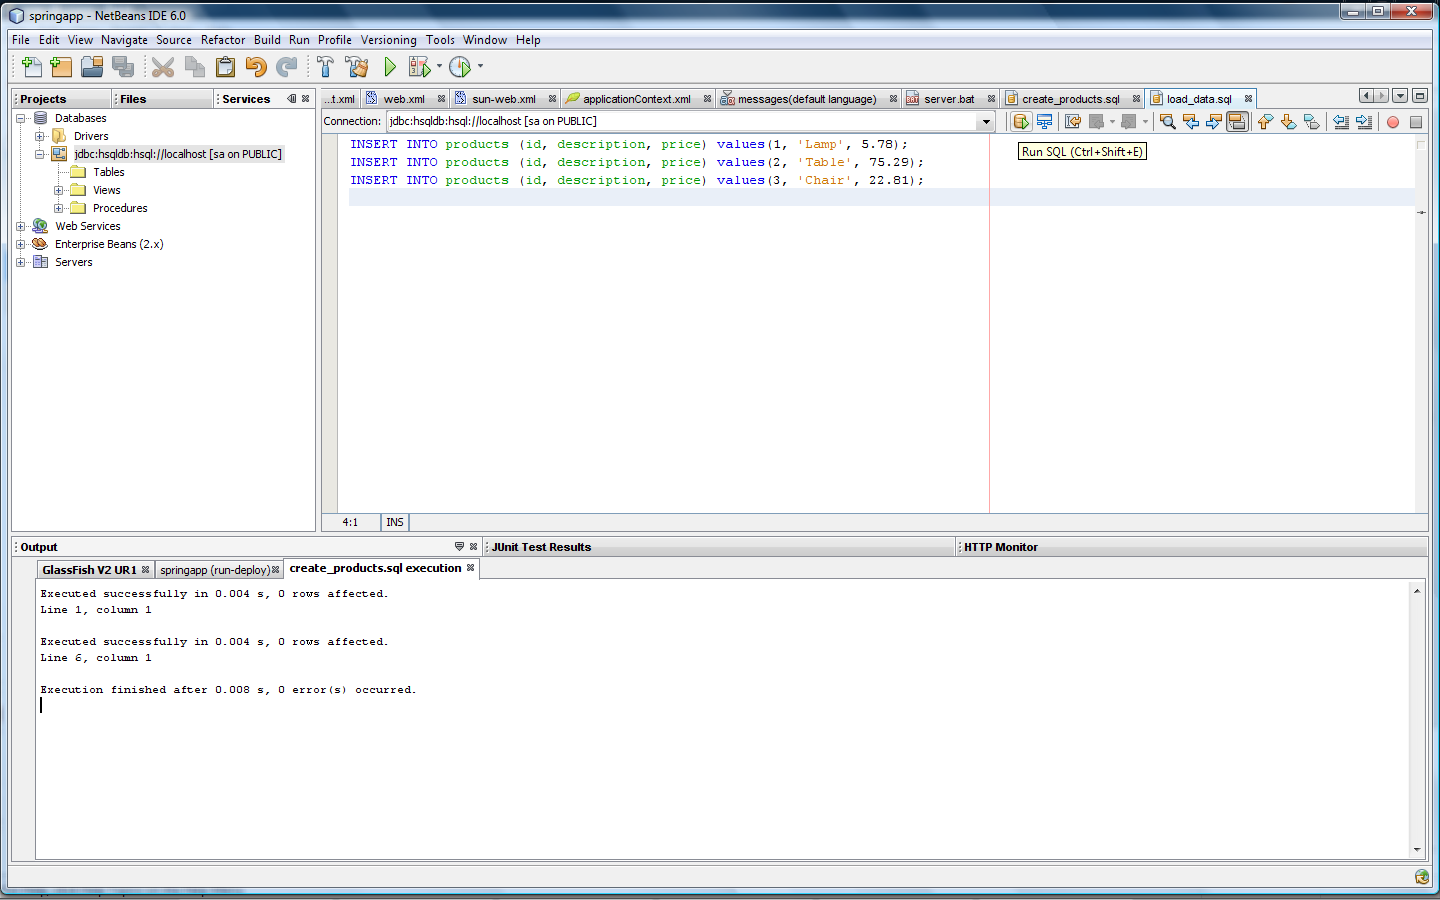The height and width of the screenshot is (900, 1440).
Task: Expand the Web Services node
Action: pos(21,226)
